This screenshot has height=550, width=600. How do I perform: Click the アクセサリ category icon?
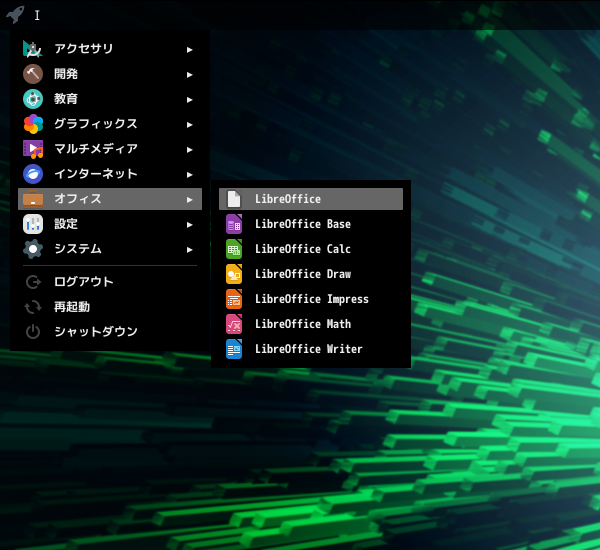33,49
